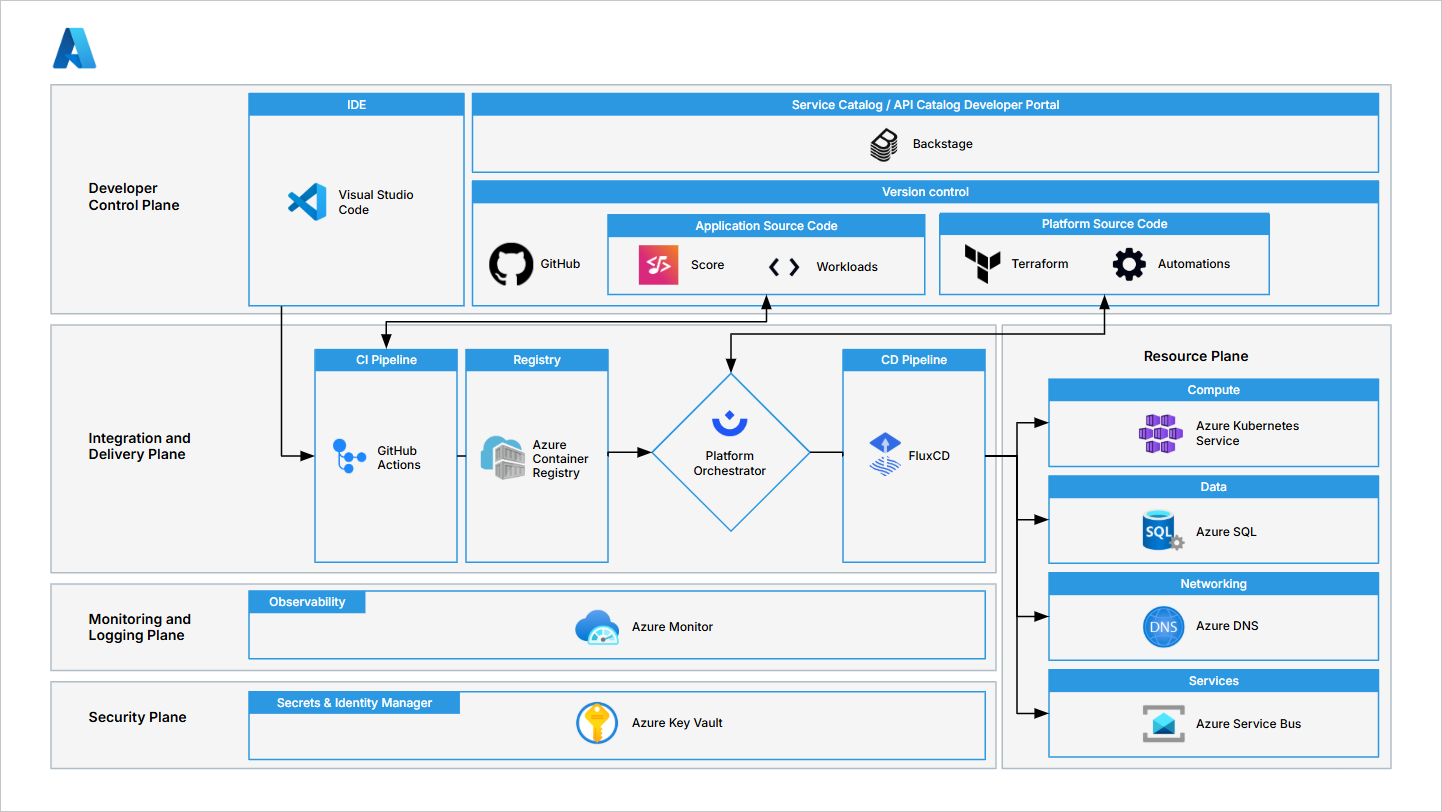Select the Version control header
The height and width of the screenshot is (812, 1442).
[925, 191]
